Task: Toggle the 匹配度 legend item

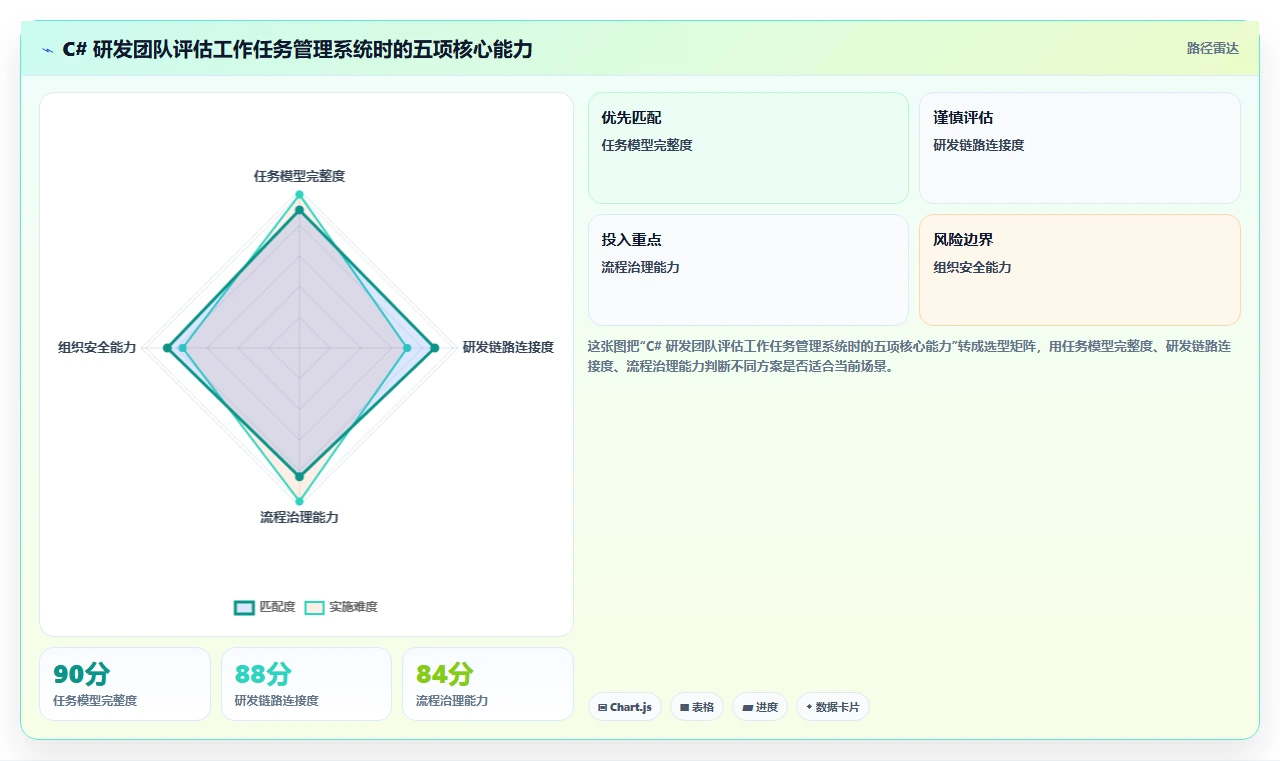Action: [265, 607]
